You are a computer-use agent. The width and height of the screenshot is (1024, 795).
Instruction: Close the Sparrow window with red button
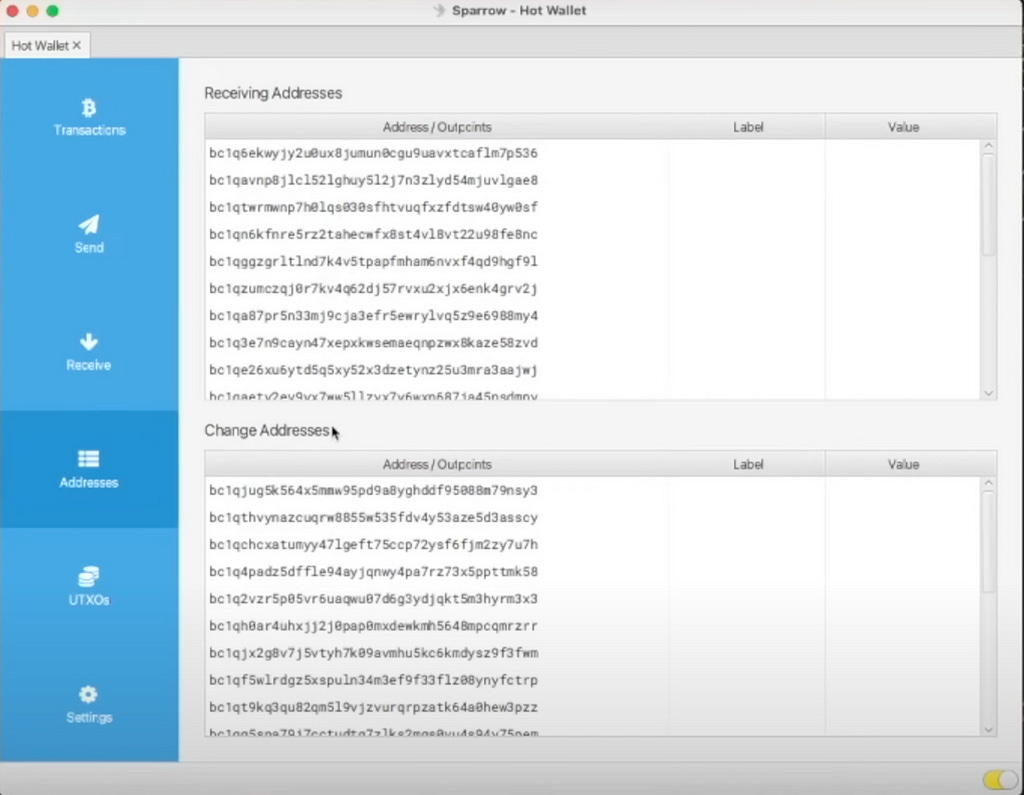coord(12,10)
